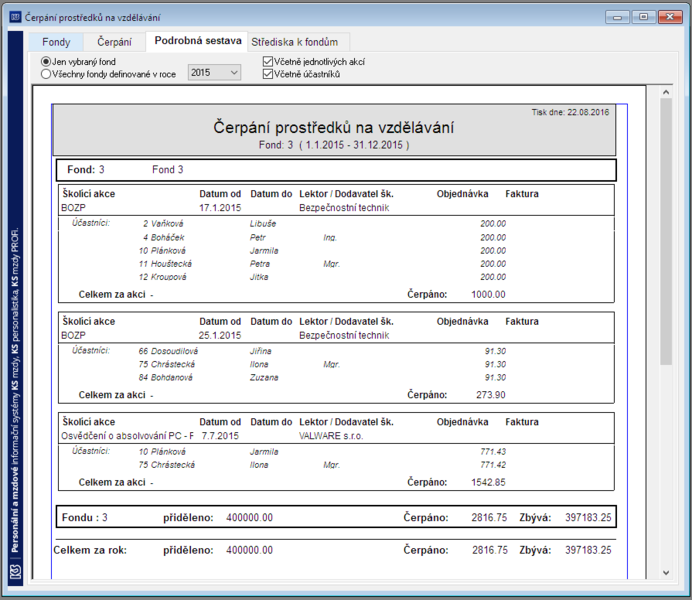
Task: Click the application icon in the title bar
Action: click(x=15, y=17)
